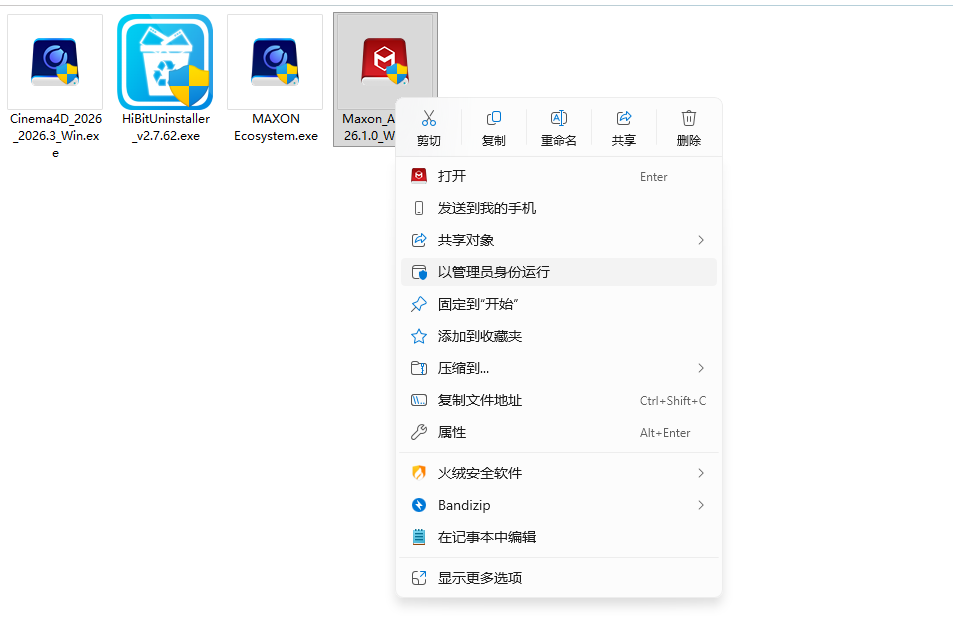Select the HiBitUninstaller recycle bin icon
Screen dimensions: 953x629
165,62
